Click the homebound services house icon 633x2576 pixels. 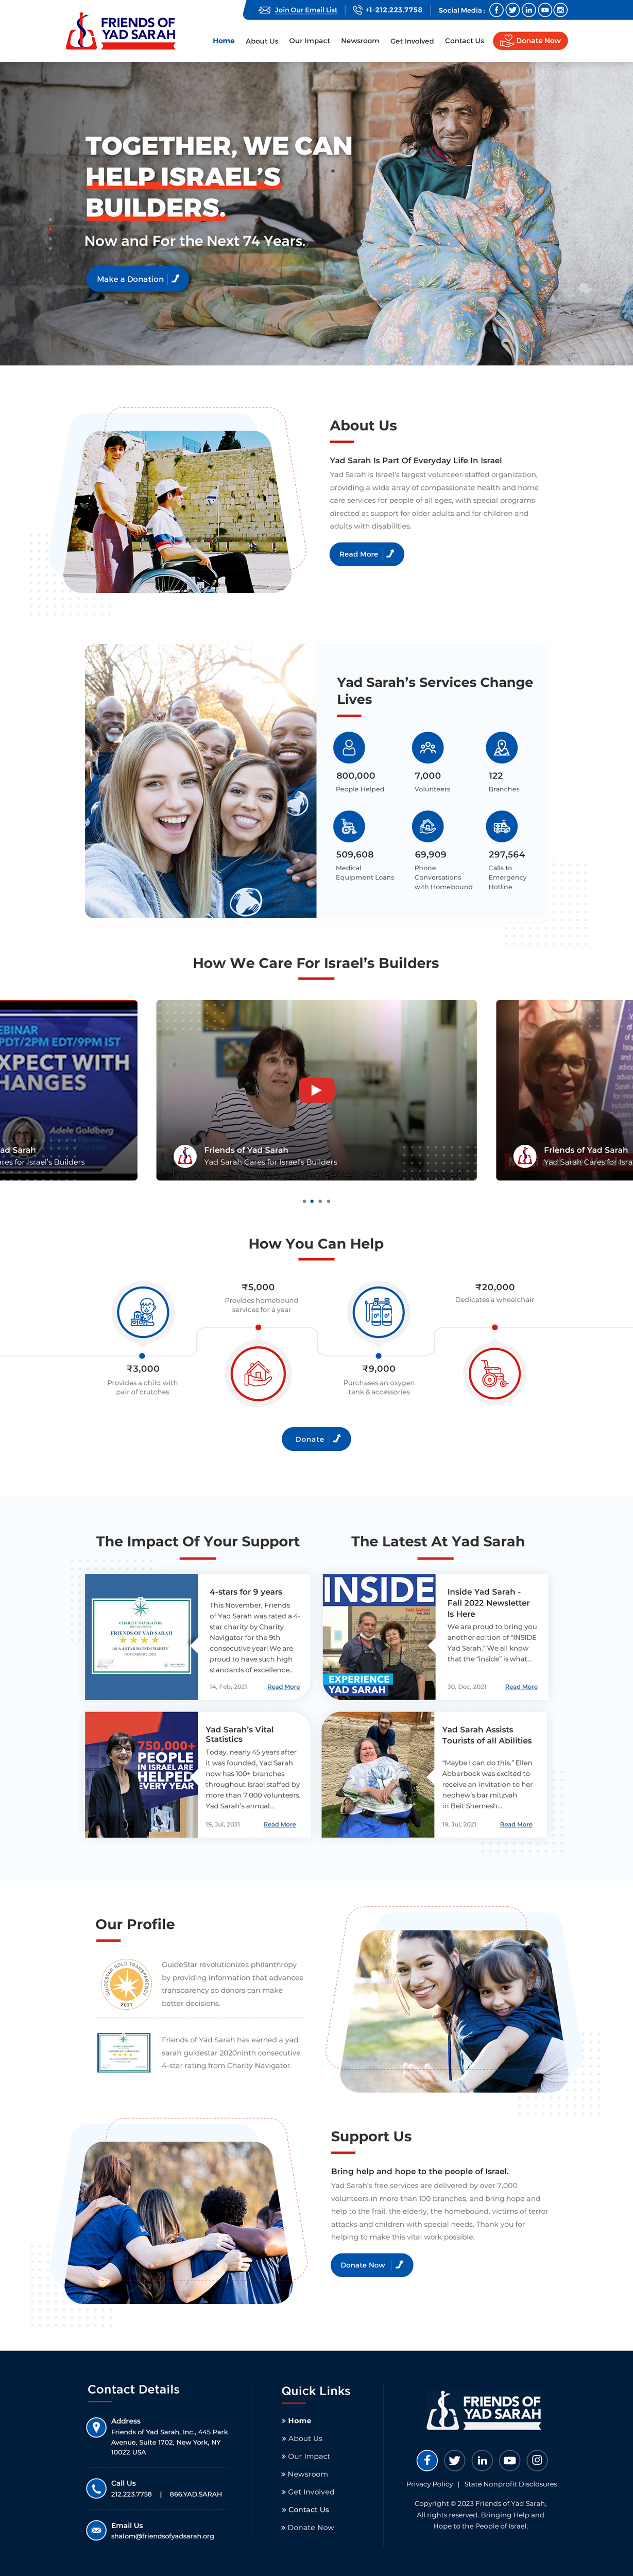pos(258,1373)
